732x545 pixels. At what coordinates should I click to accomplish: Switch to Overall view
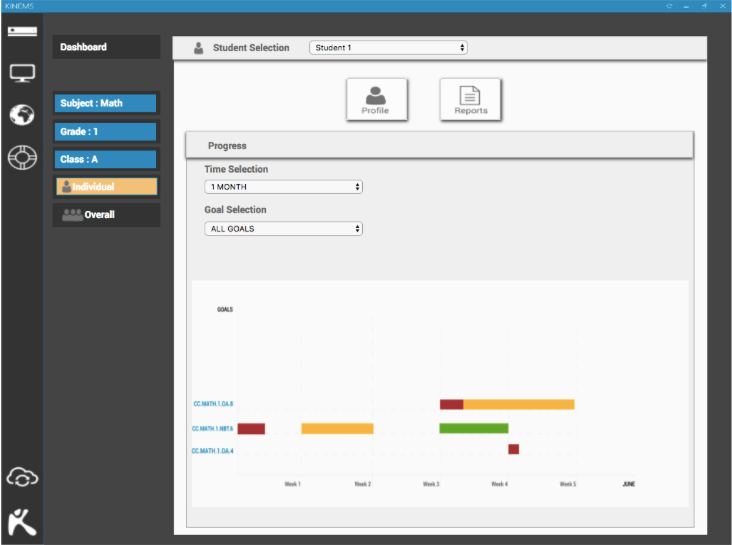(106, 214)
